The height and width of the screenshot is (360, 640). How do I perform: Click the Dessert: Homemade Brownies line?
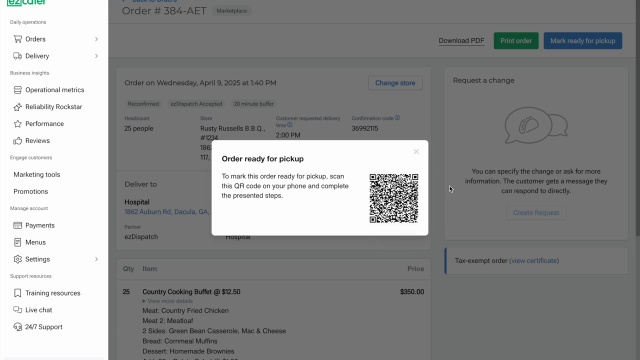pyautogui.click(x=188, y=351)
